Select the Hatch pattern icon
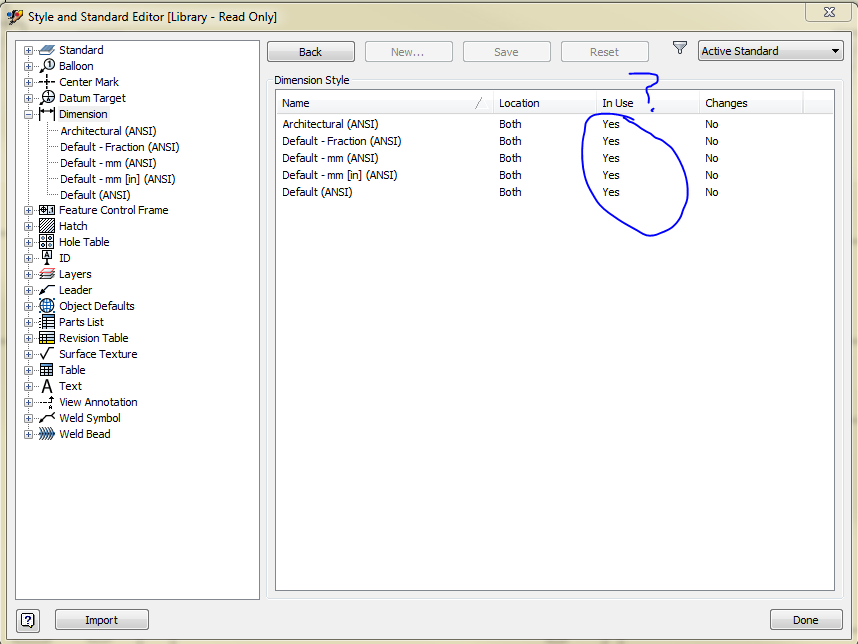This screenshot has height=644, width=858. (47, 226)
